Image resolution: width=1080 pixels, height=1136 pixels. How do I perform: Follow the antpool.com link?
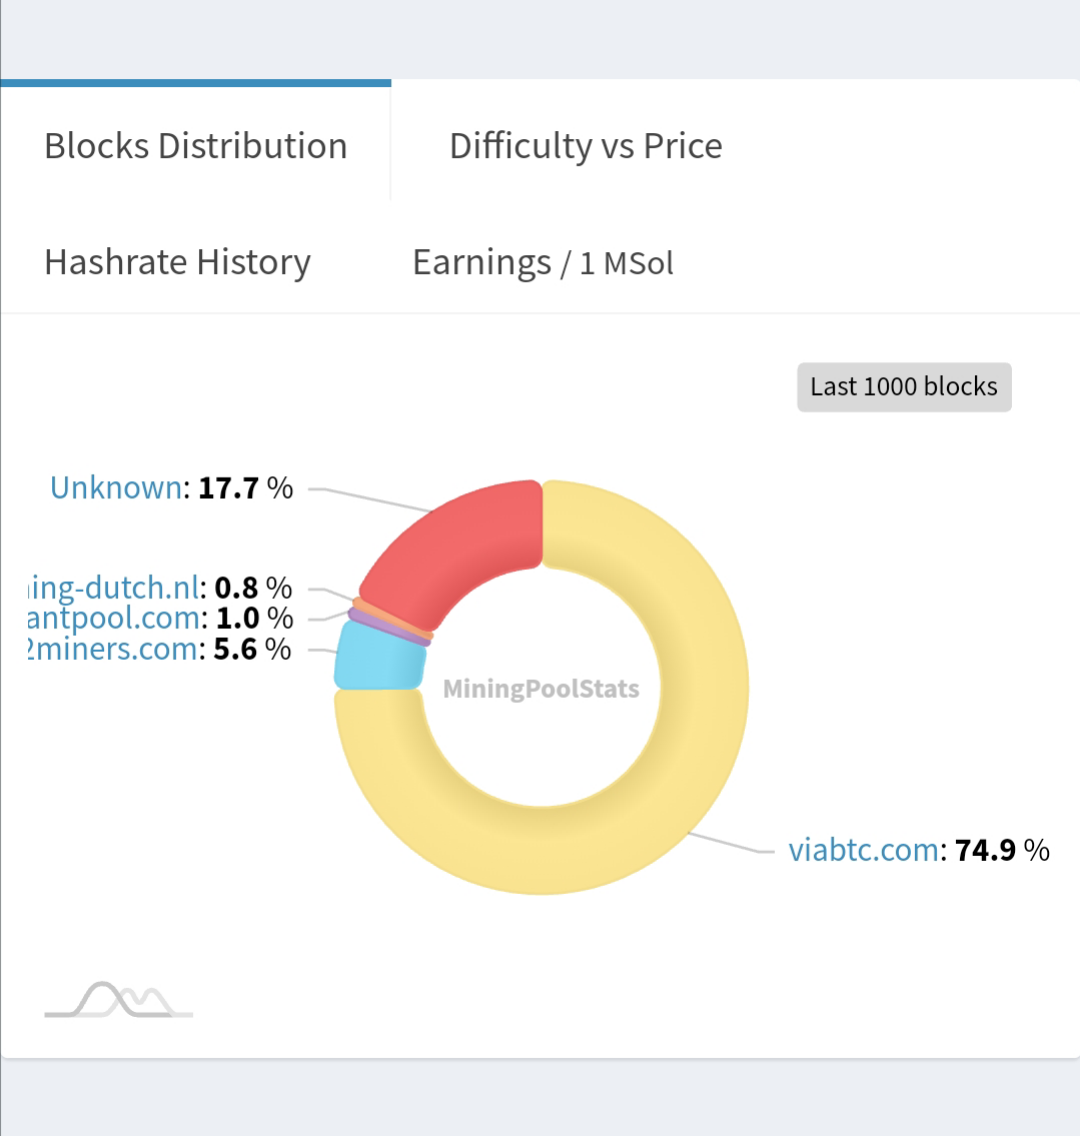[117, 618]
